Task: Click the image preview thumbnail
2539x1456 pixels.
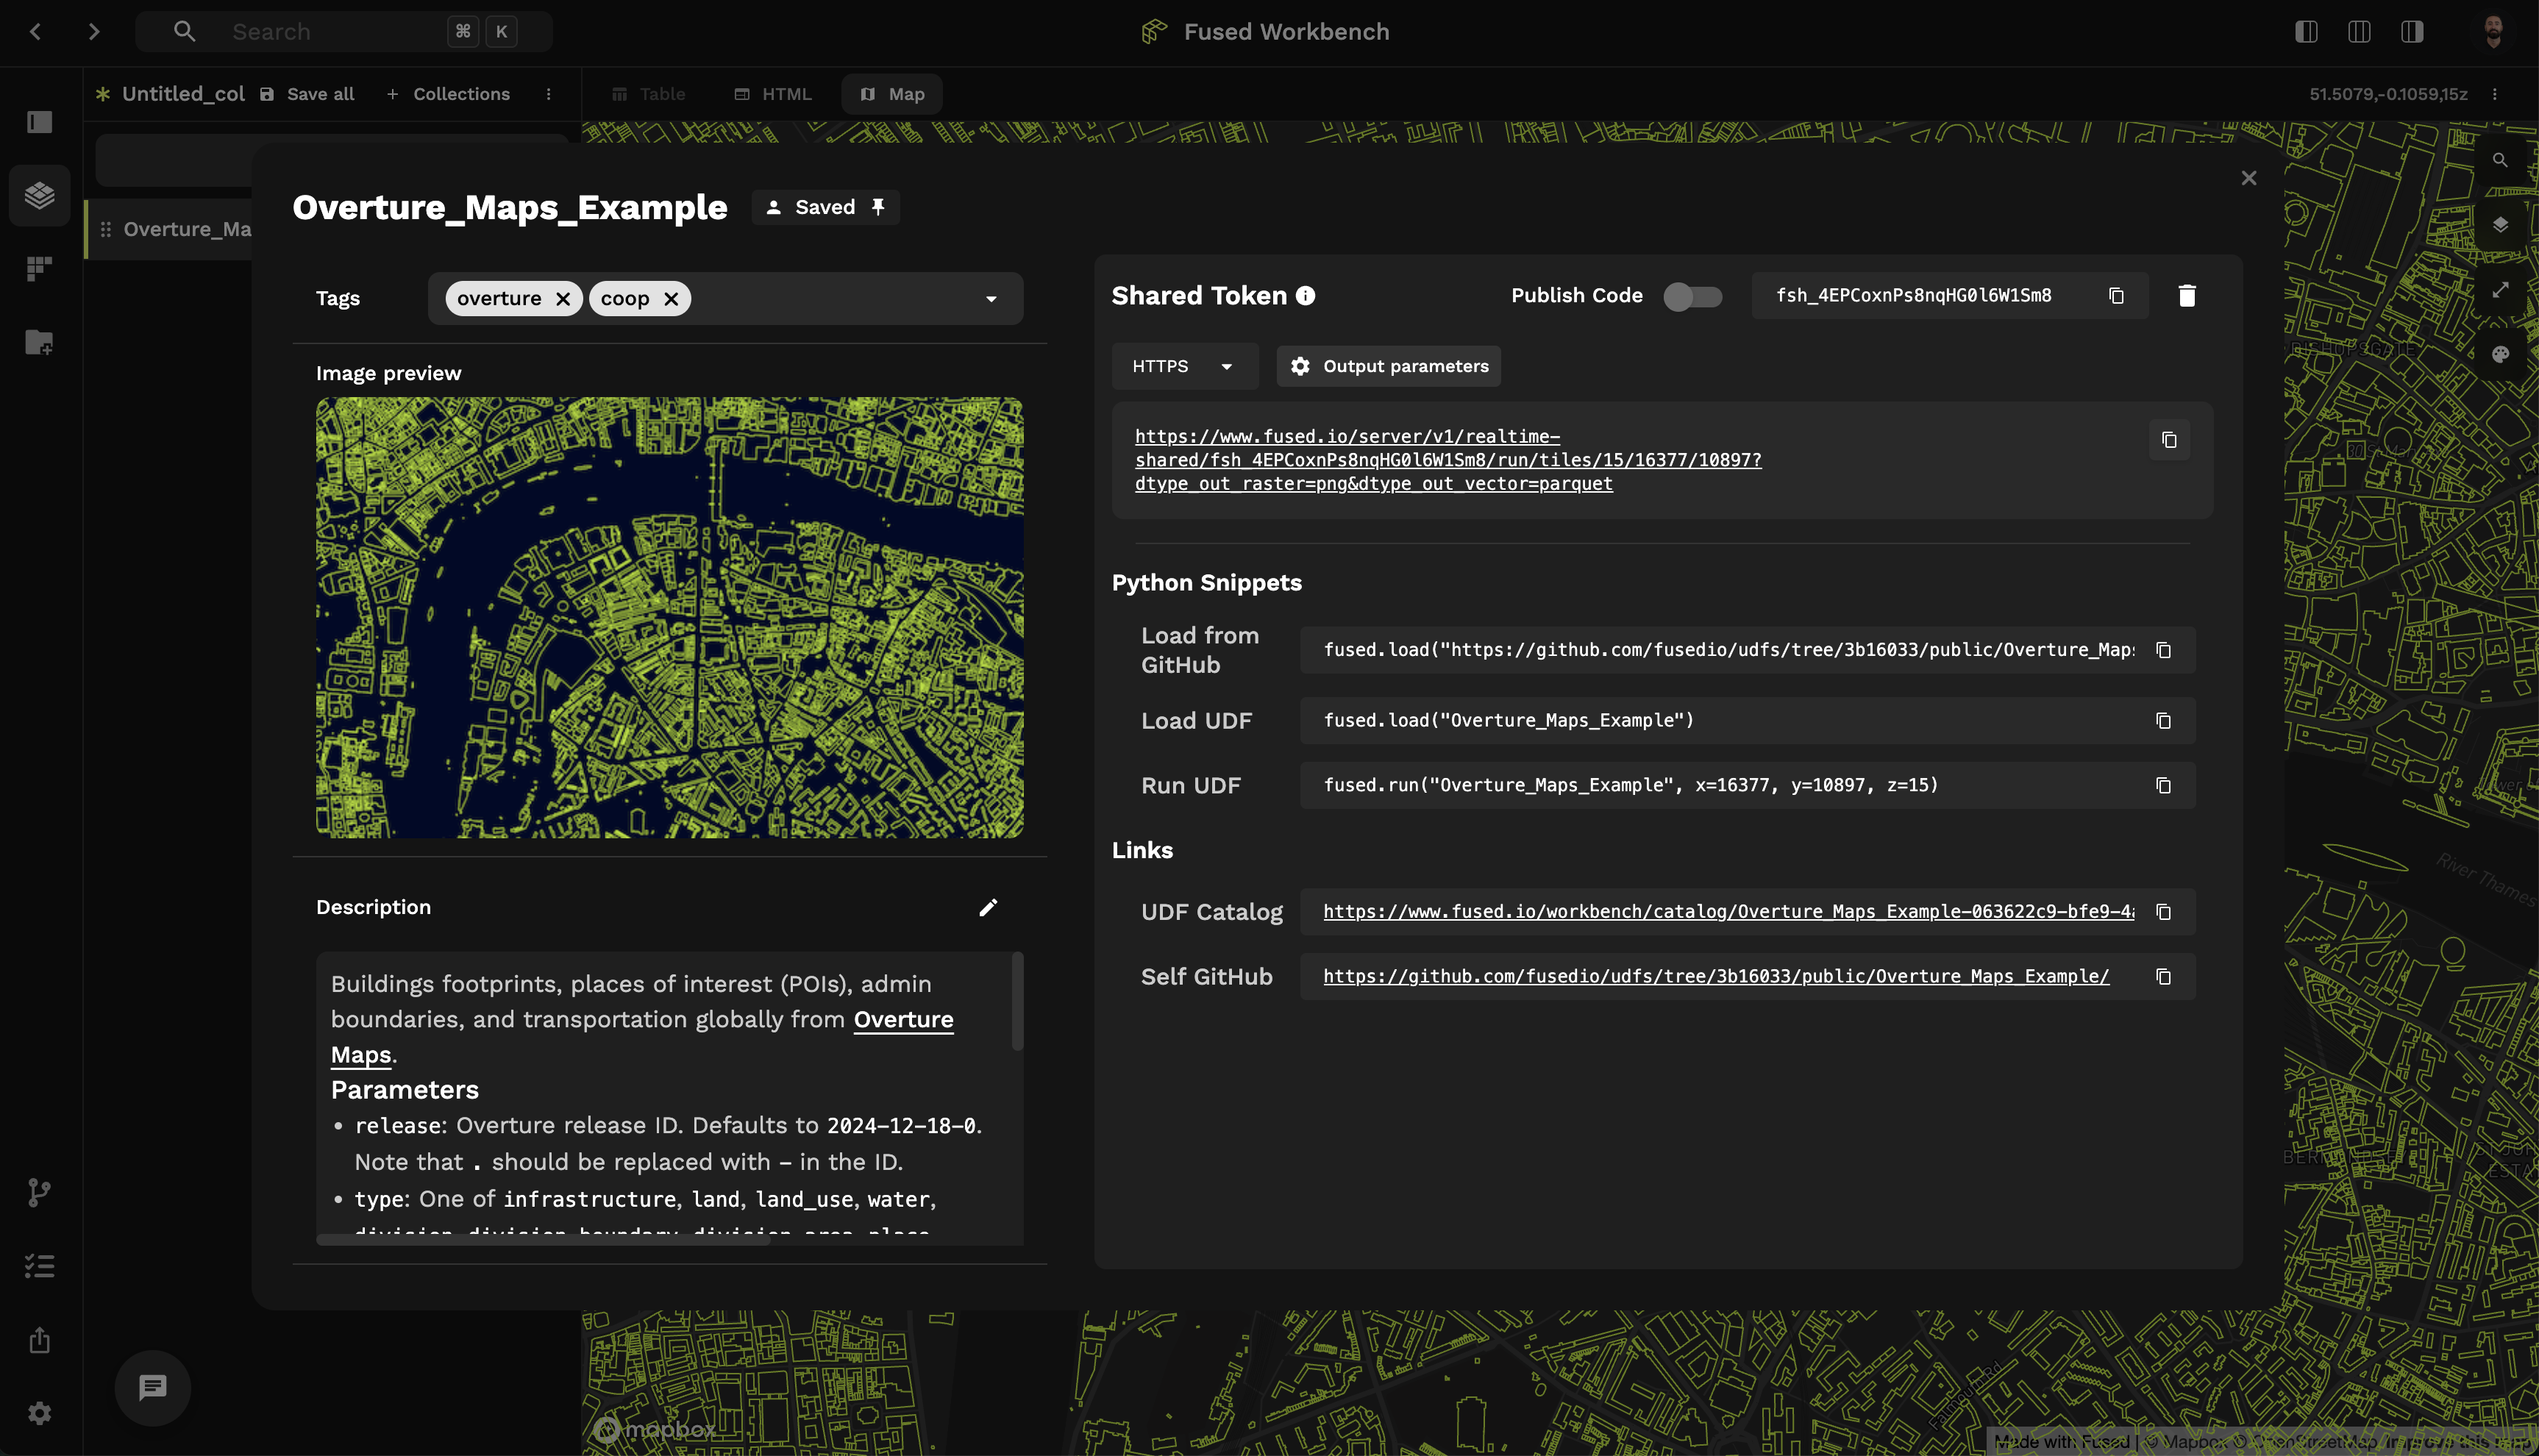Action: 669,617
